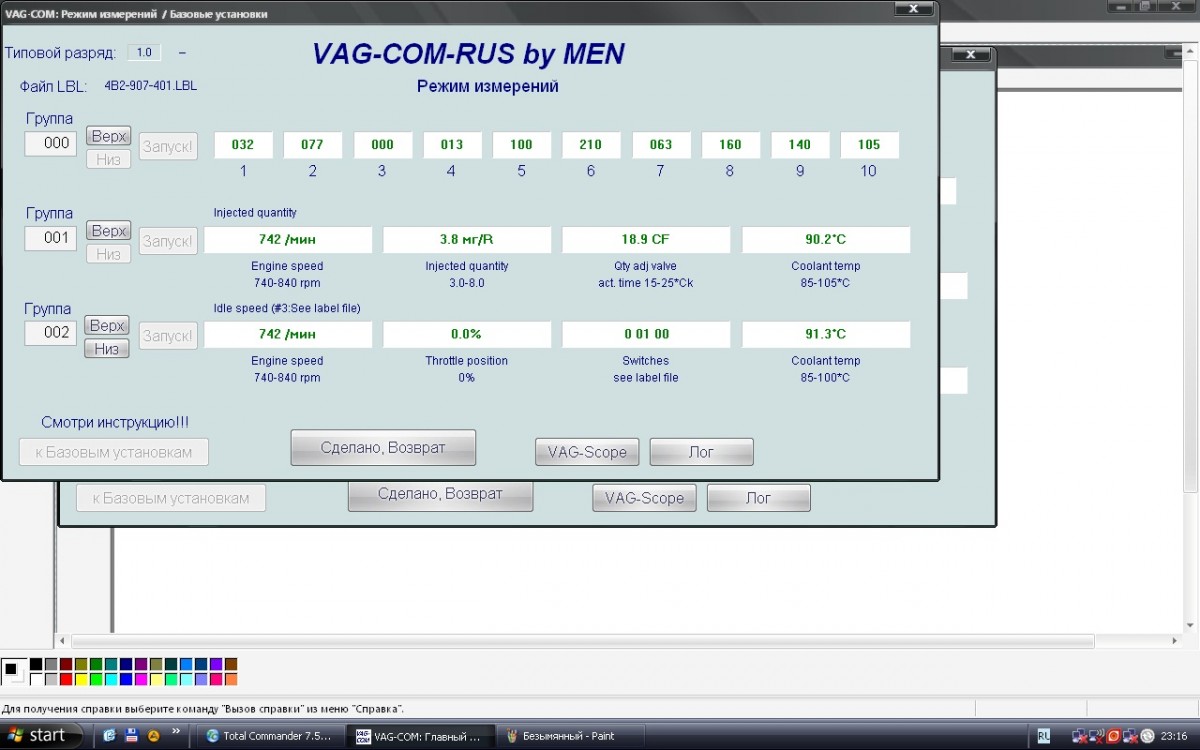Focus the group number field showing 000

[51, 143]
